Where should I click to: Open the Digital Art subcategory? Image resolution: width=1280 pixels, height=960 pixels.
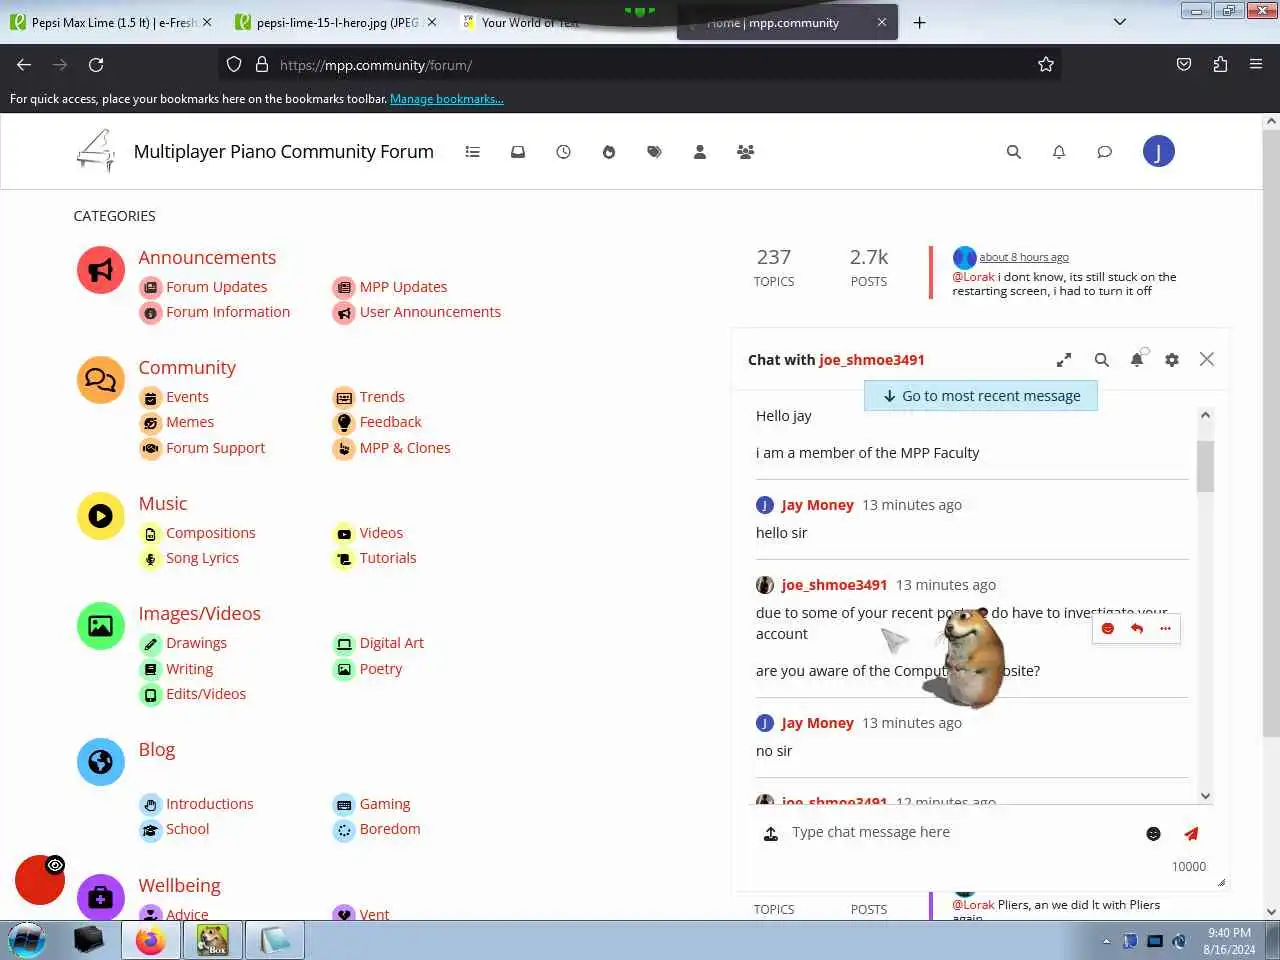click(392, 643)
